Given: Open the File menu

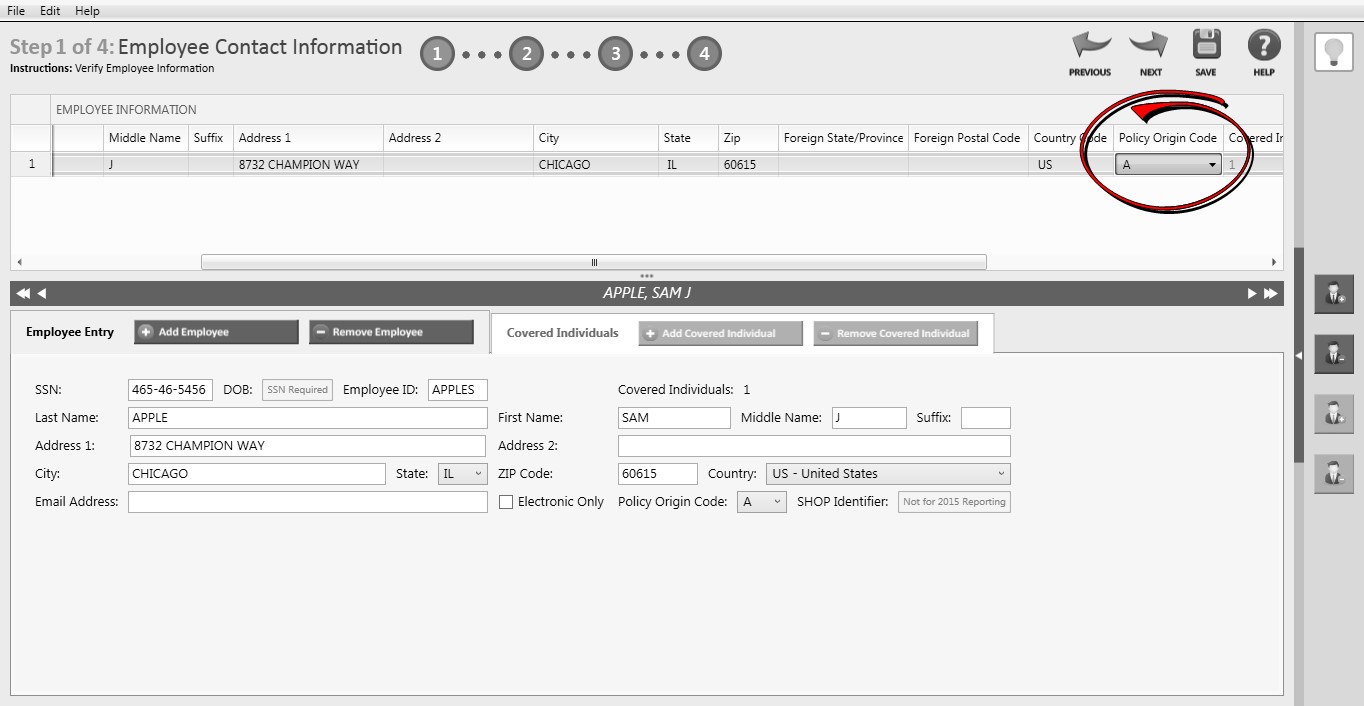Looking at the screenshot, I should (16, 11).
